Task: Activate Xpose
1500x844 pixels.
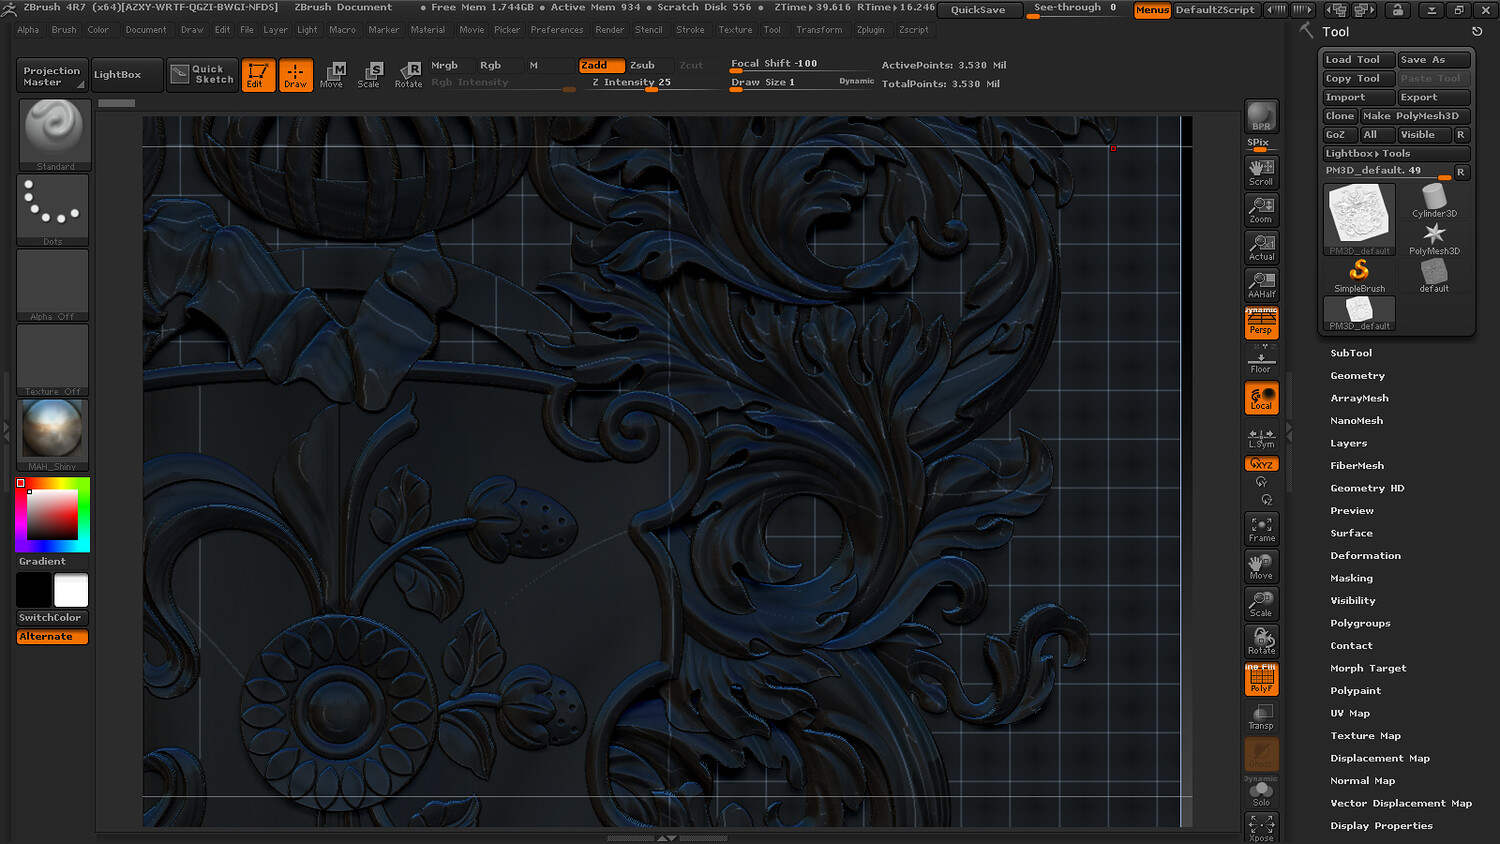Action: click(x=1262, y=828)
